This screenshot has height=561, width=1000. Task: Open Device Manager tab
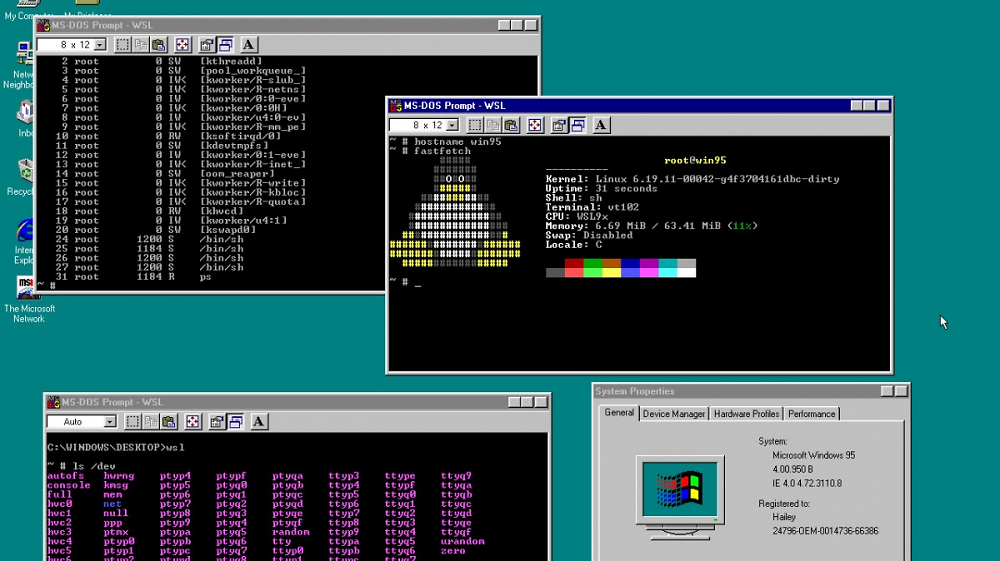click(x=673, y=414)
